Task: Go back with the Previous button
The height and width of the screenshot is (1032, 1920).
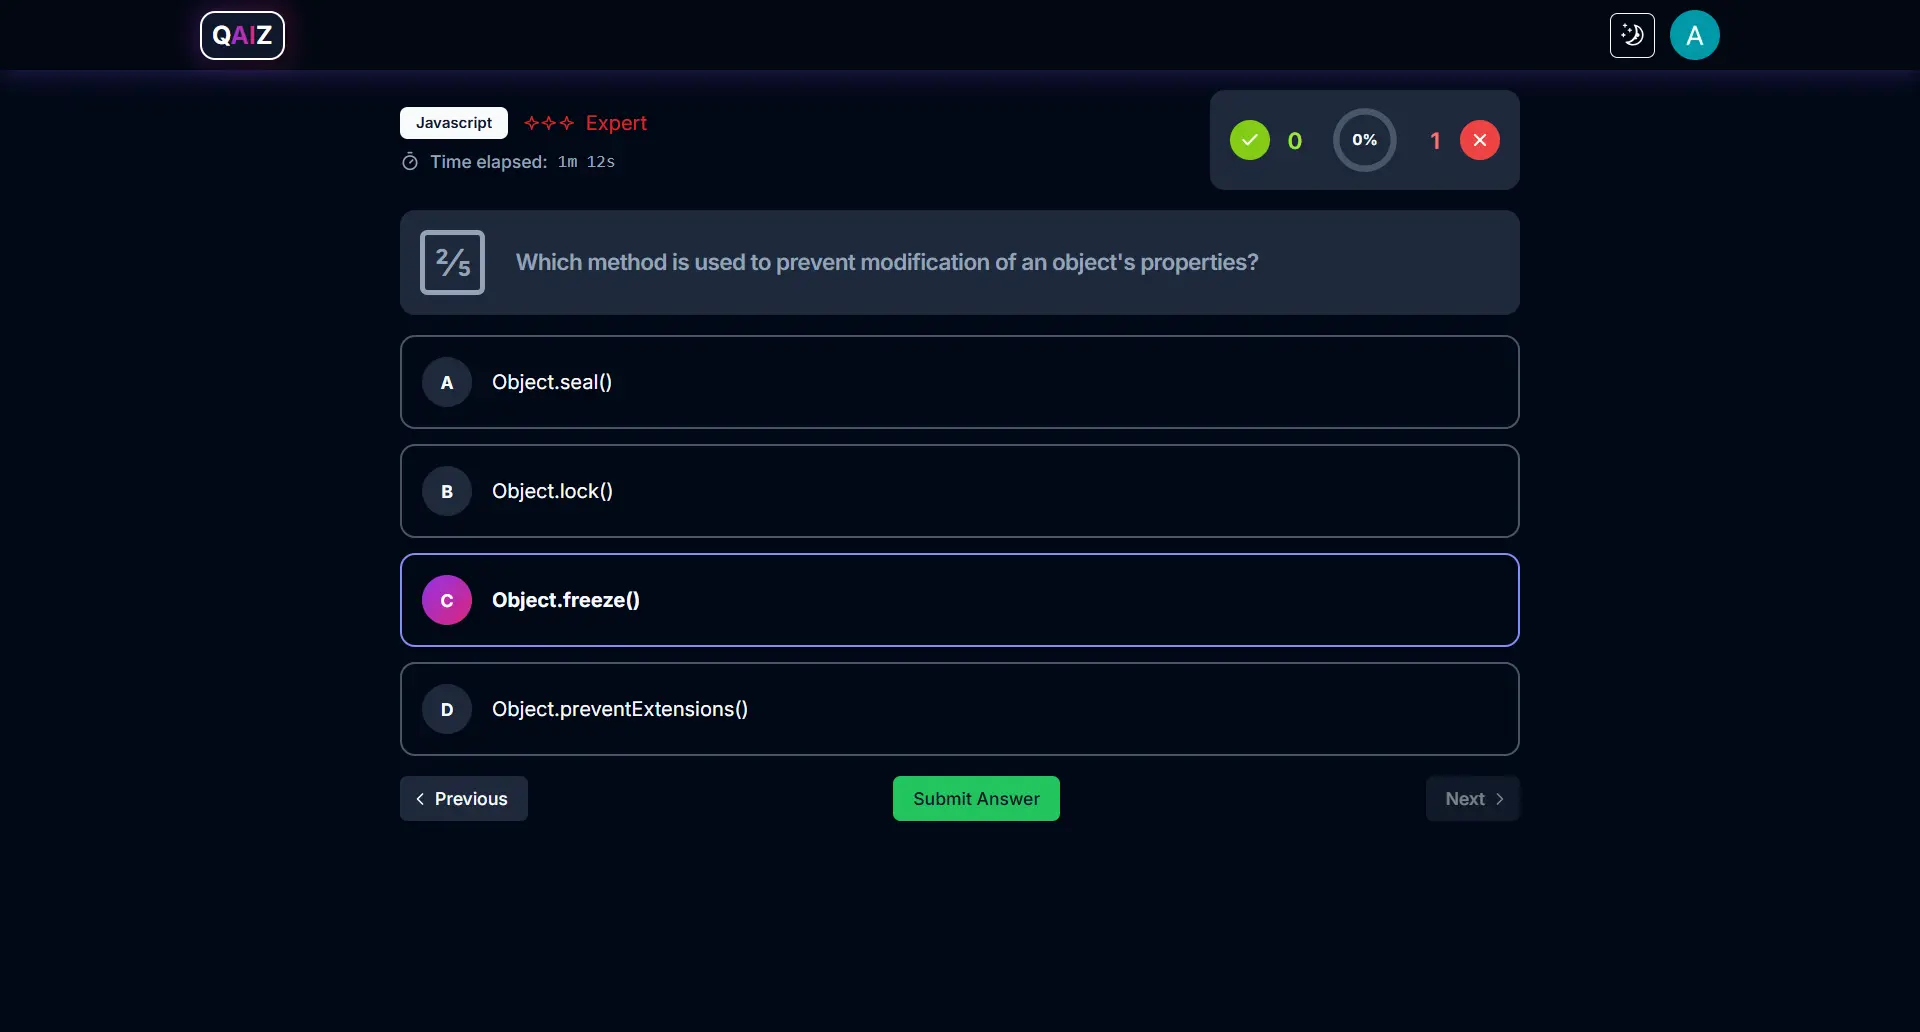Action: coord(463,799)
